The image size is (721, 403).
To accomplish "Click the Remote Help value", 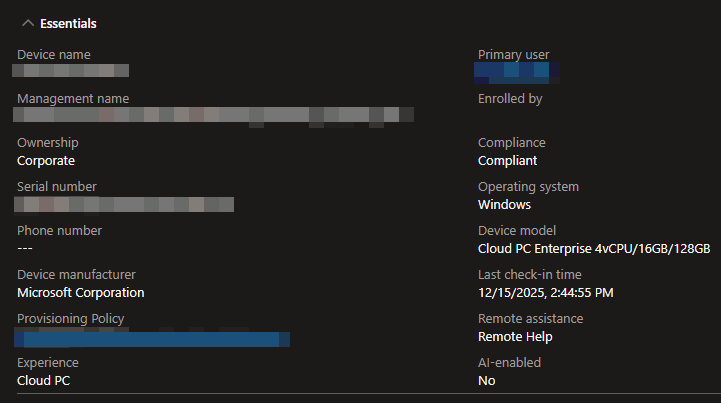I will 515,336.
